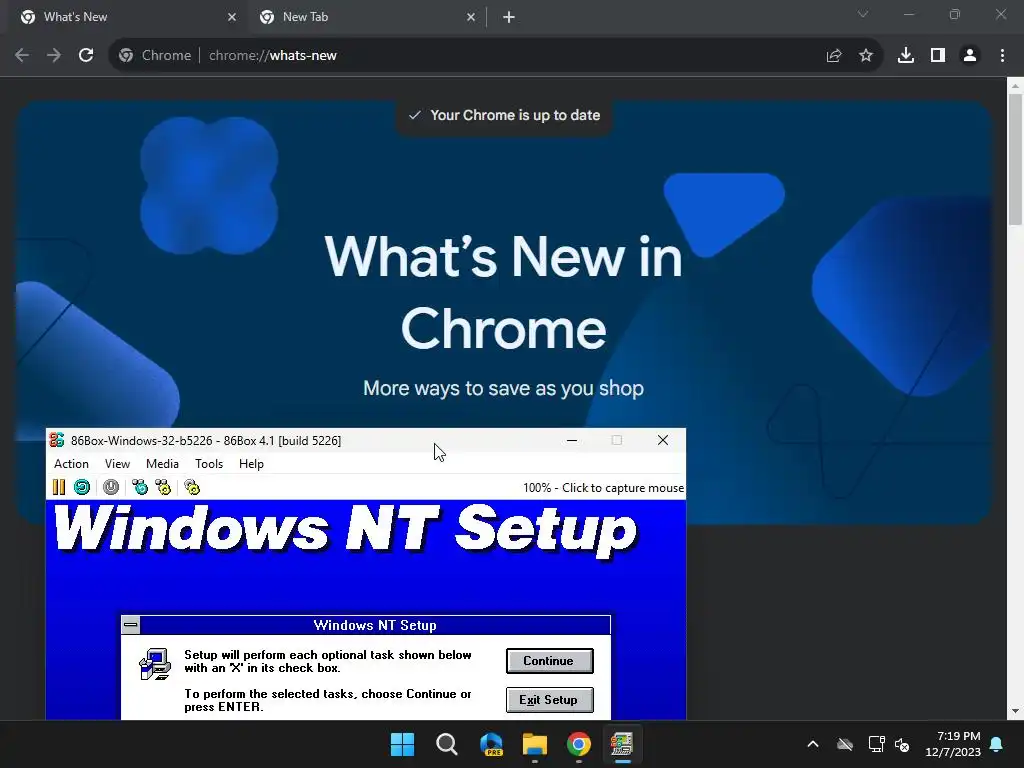Click 'Your Chrome is up to date' notice

(x=504, y=116)
